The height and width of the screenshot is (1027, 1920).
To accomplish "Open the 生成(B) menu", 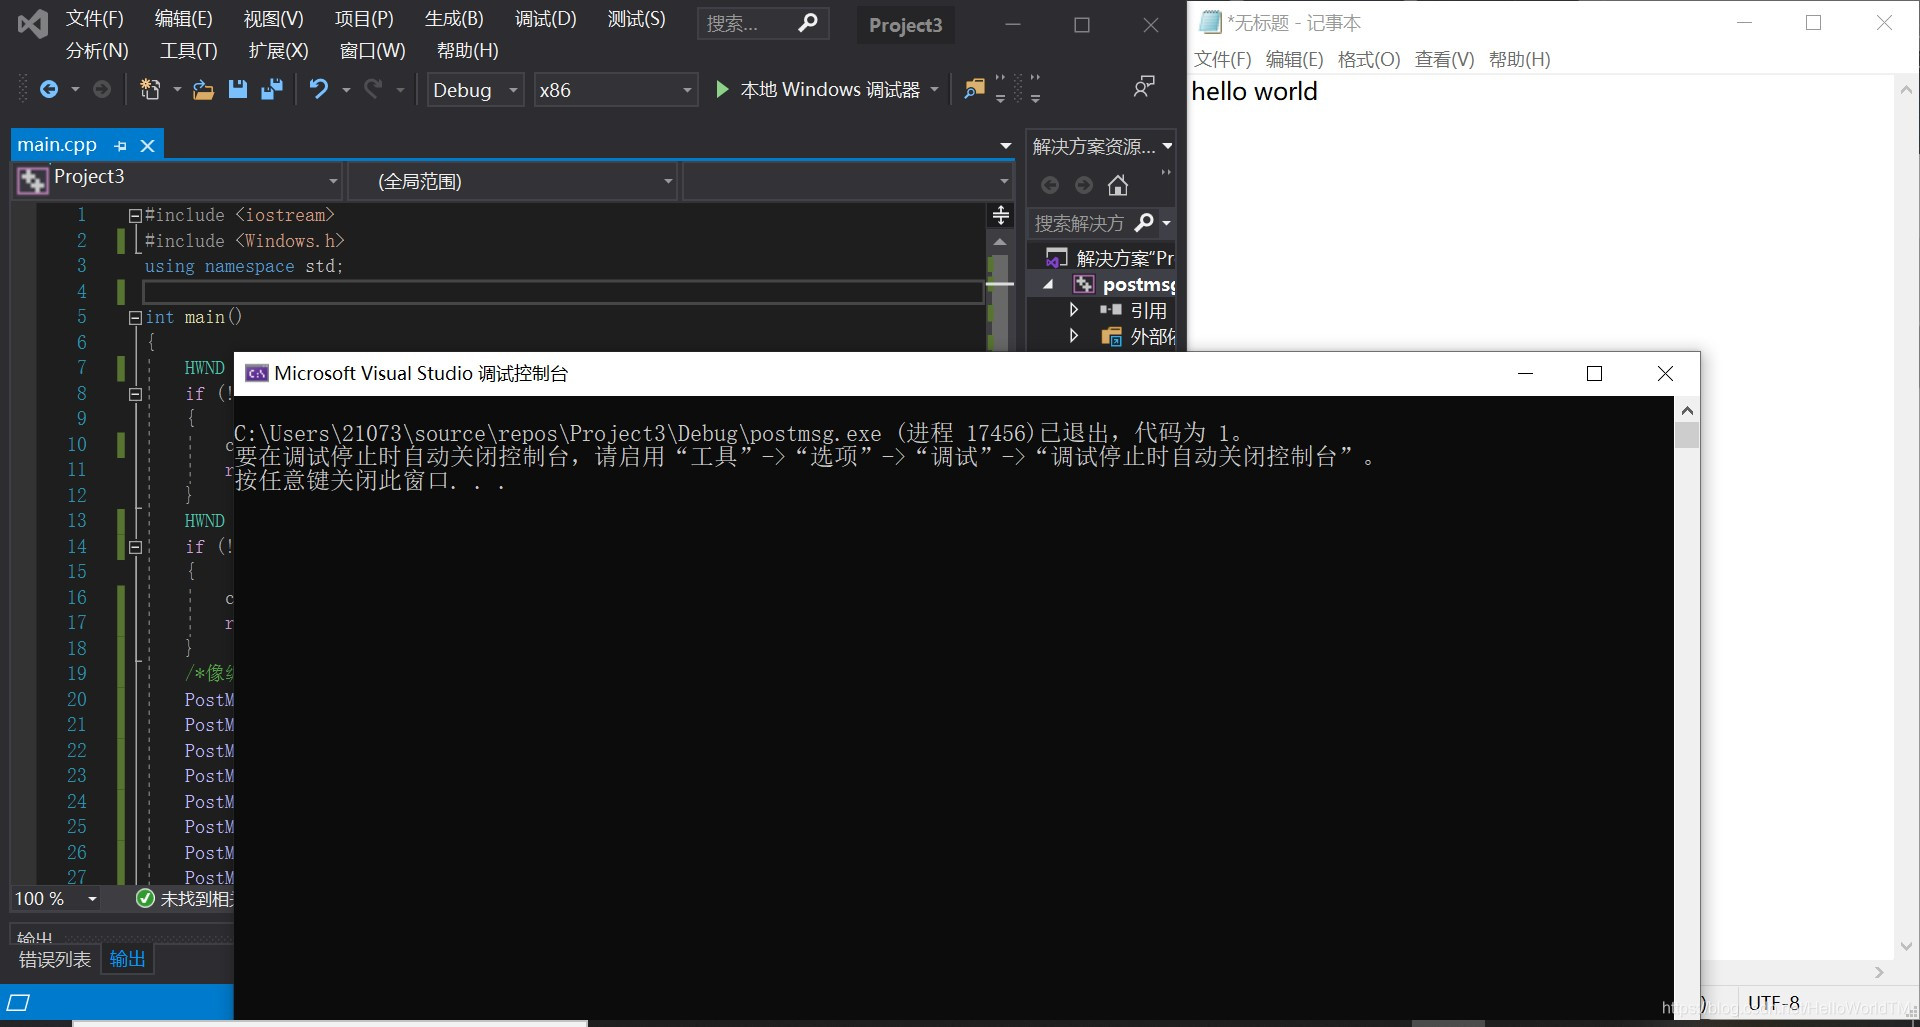I will pyautogui.click(x=454, y=19).
